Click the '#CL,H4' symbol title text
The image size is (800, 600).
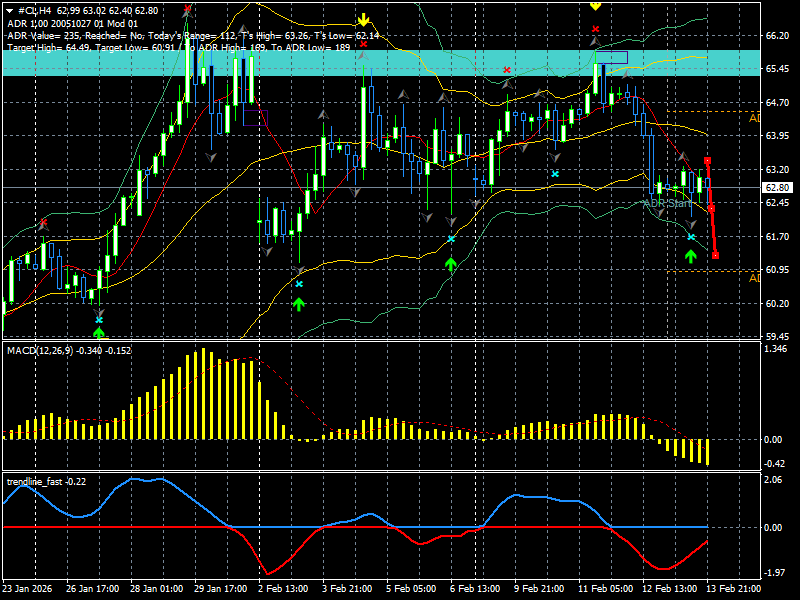(35, 11)
